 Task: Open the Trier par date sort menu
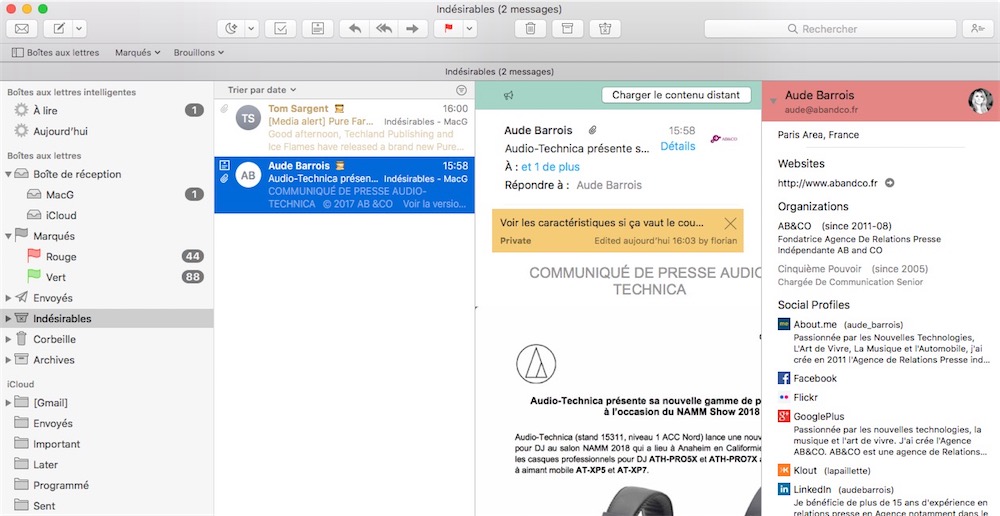(261, 90)
